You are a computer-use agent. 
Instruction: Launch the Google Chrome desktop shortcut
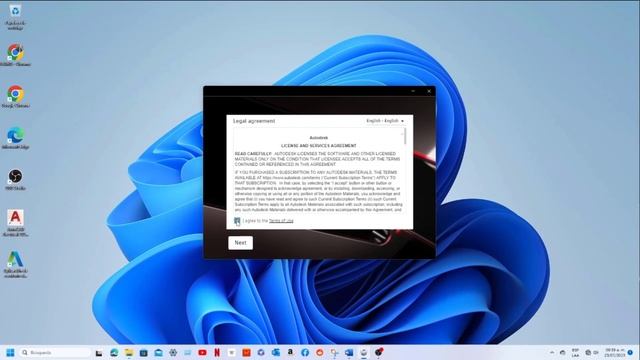click(15, 97)
